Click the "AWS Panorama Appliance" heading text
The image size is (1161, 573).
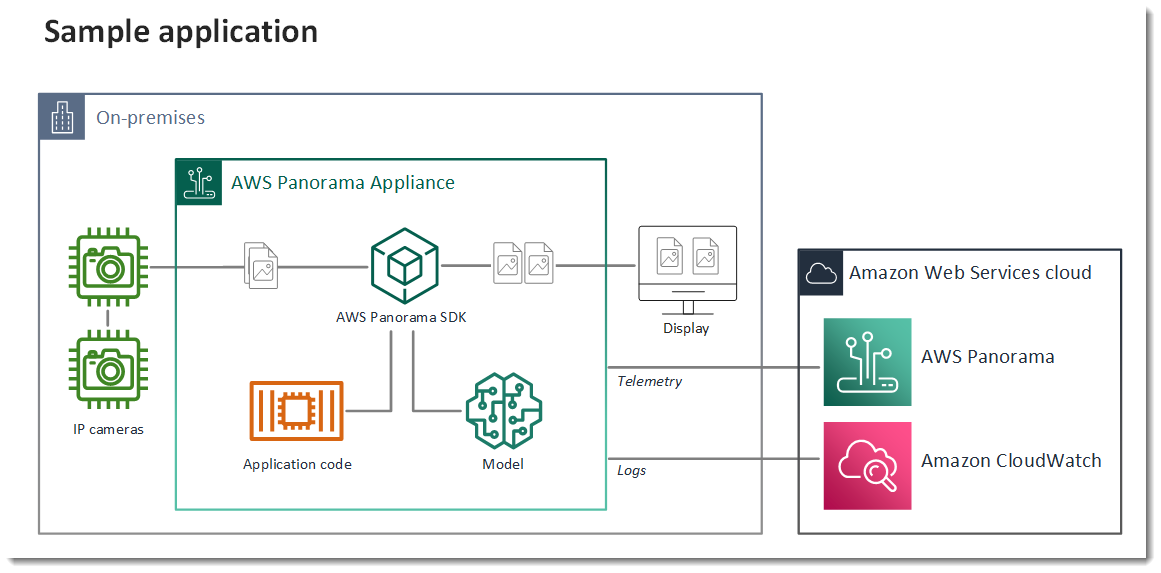pyautogui.click(x=343, y=183)
